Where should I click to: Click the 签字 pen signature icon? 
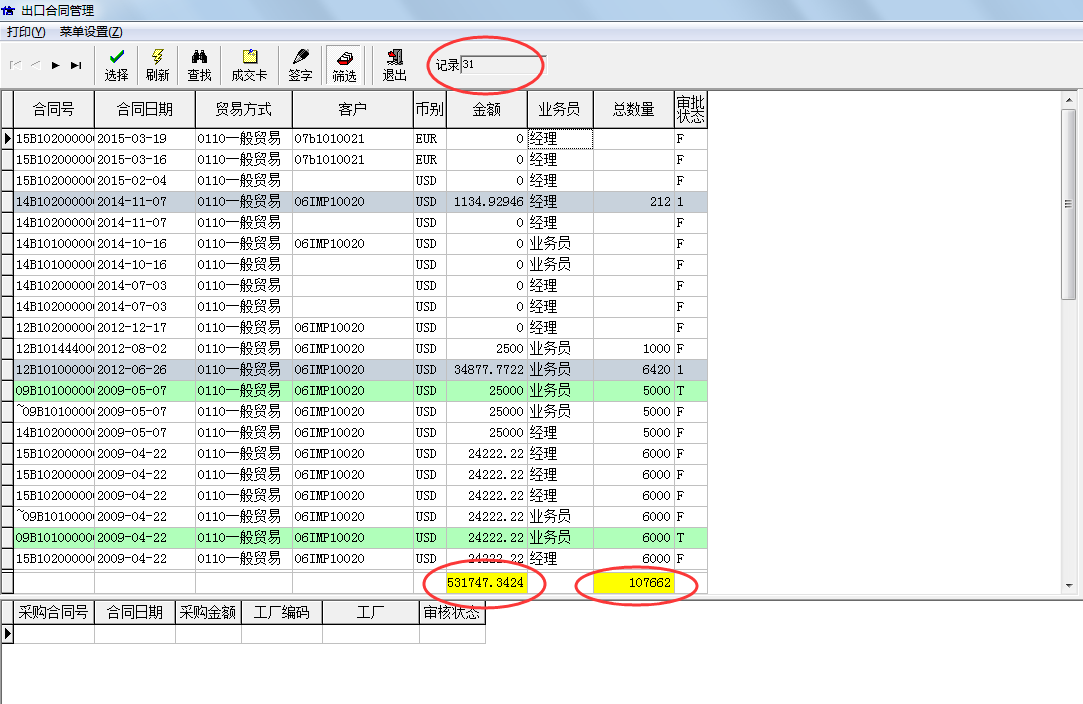click(x=300, y=65)
